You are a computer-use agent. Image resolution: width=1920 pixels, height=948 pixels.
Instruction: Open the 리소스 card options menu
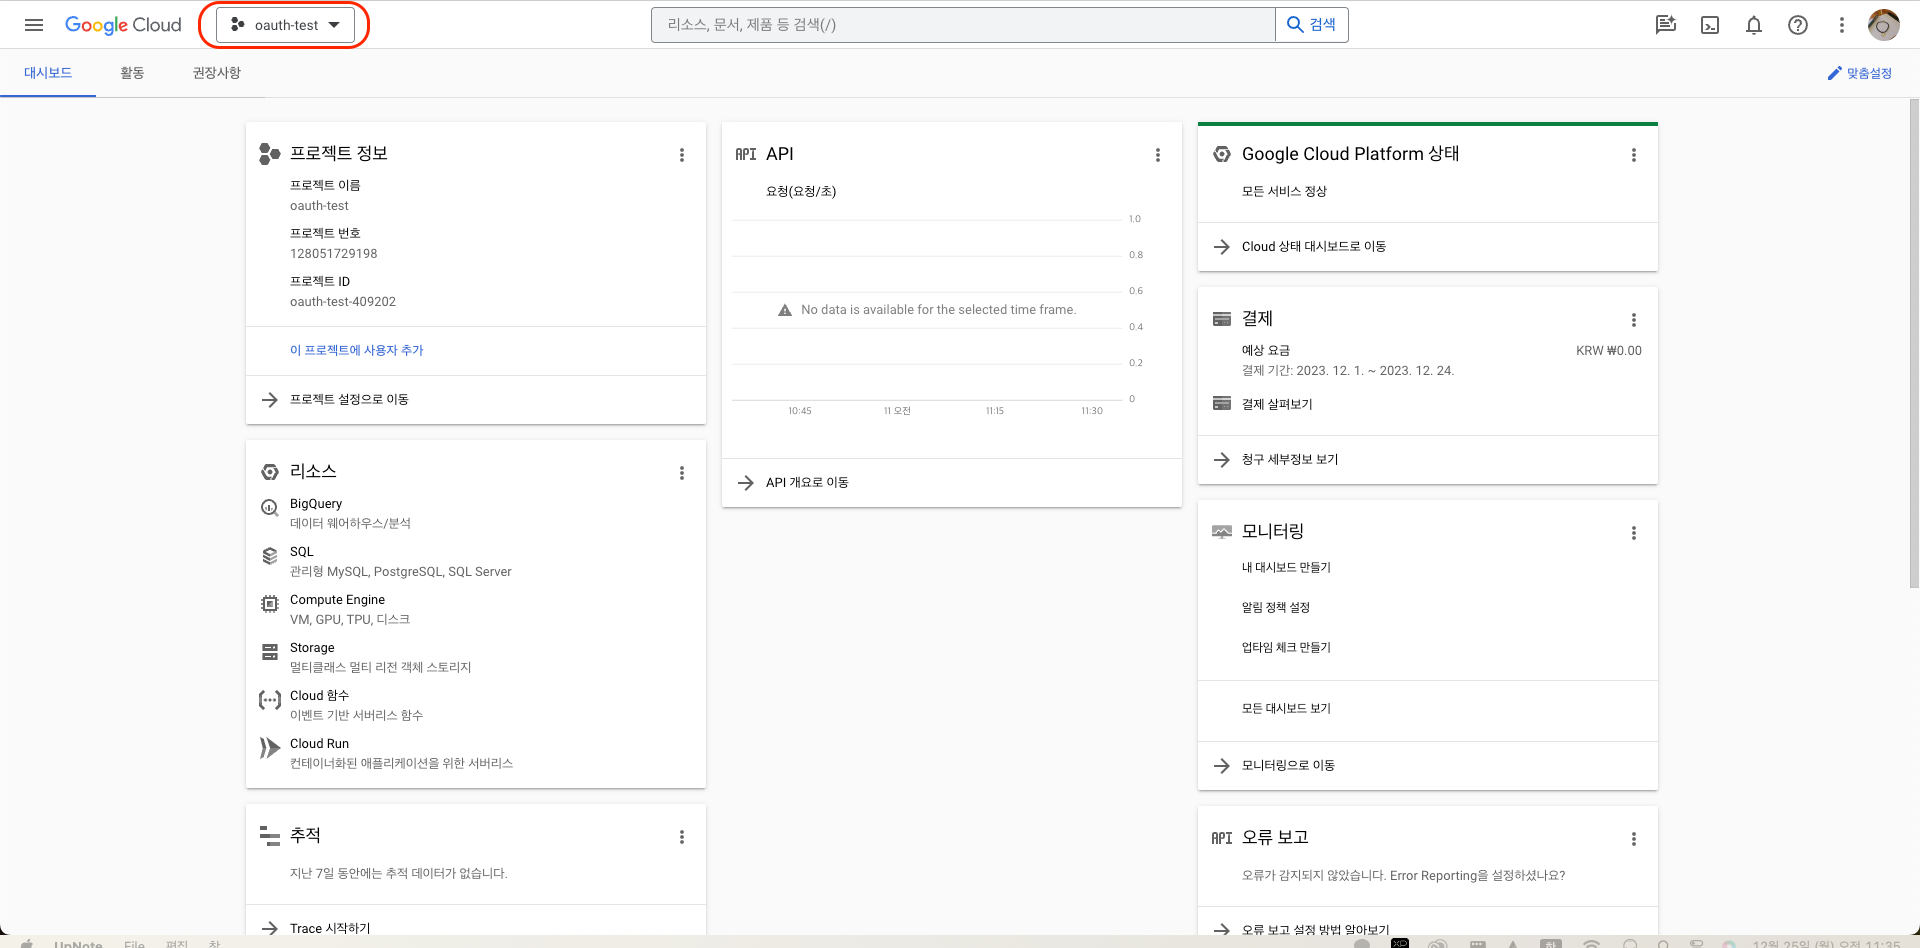682,473
